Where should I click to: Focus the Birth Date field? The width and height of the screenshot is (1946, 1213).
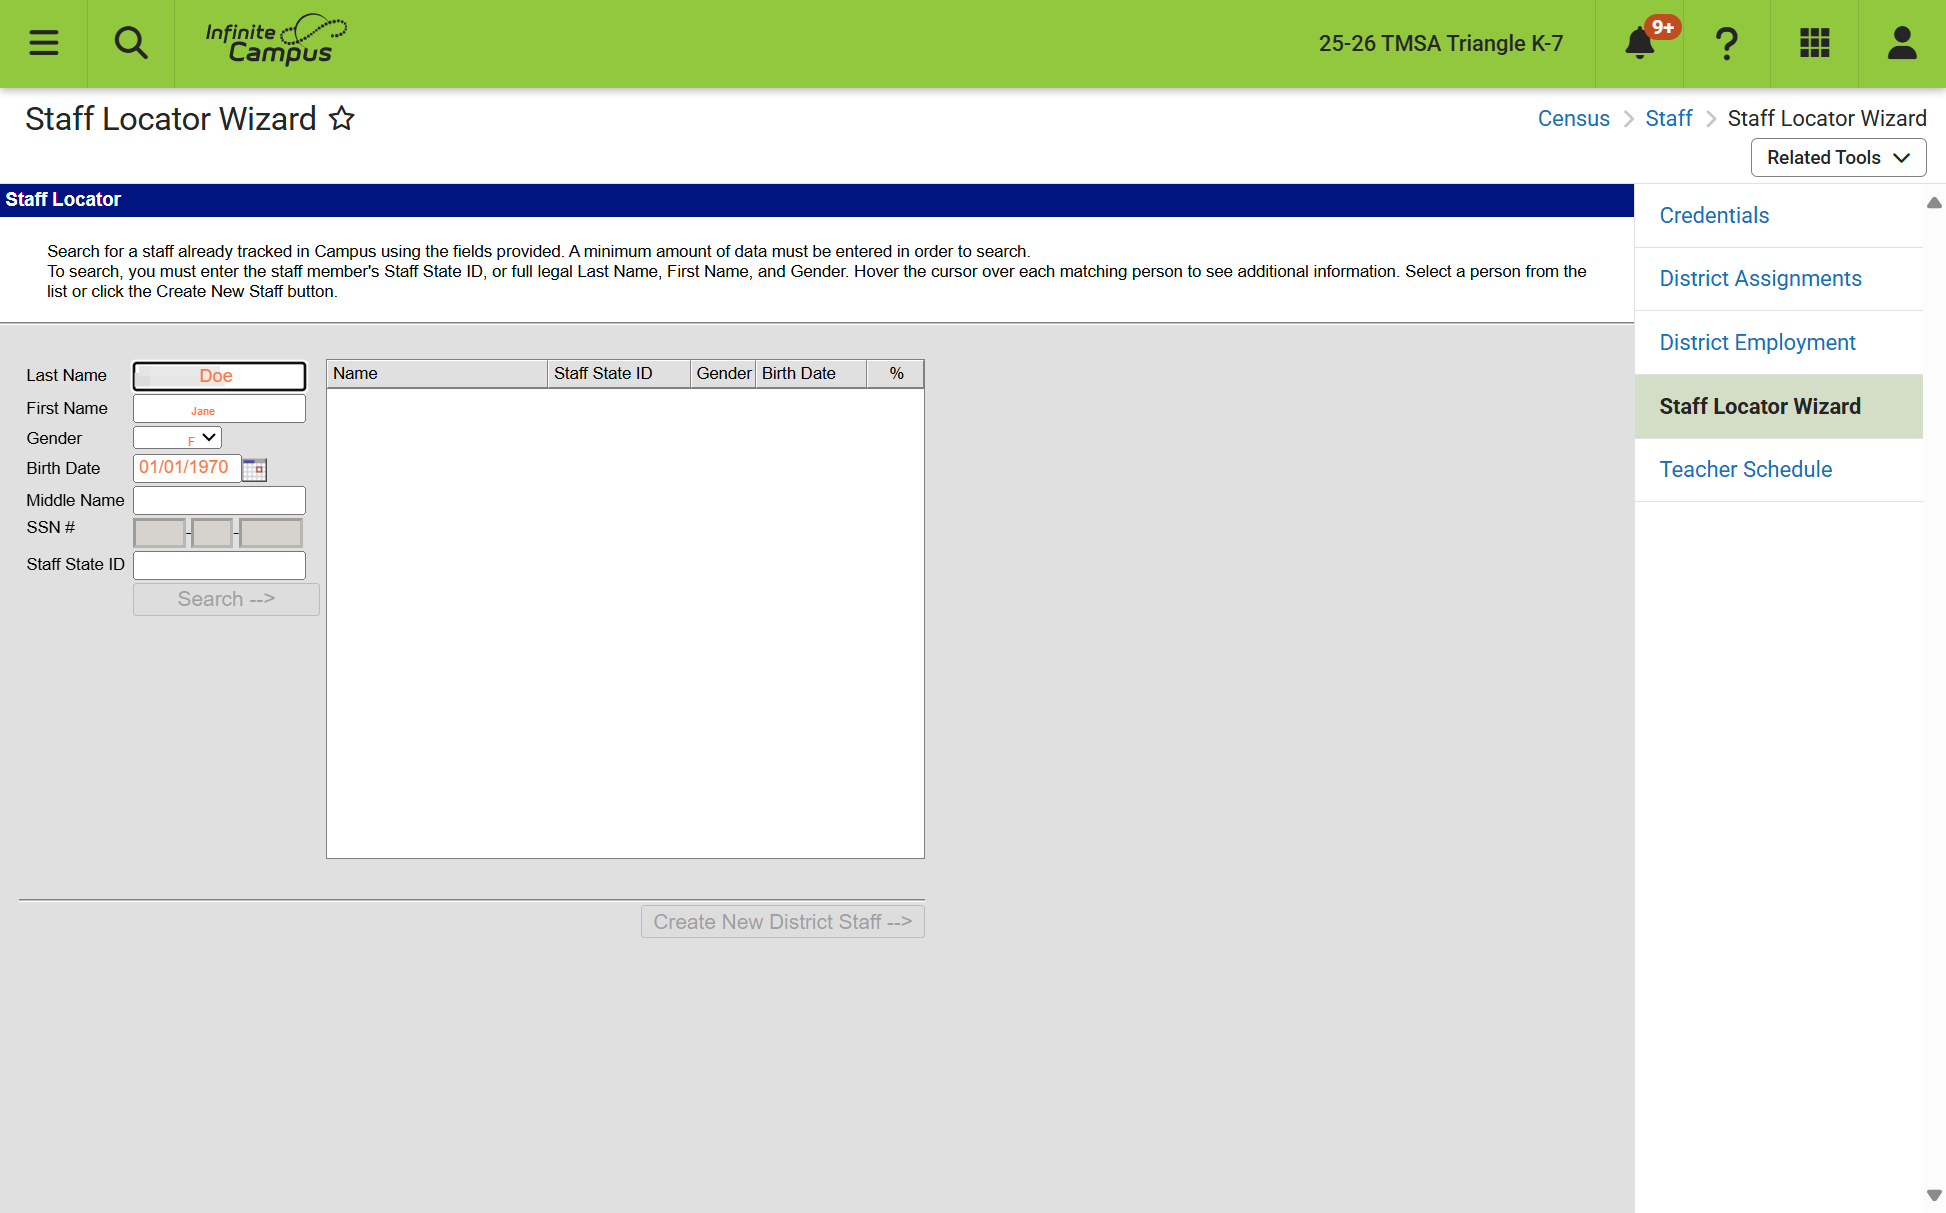186,468
